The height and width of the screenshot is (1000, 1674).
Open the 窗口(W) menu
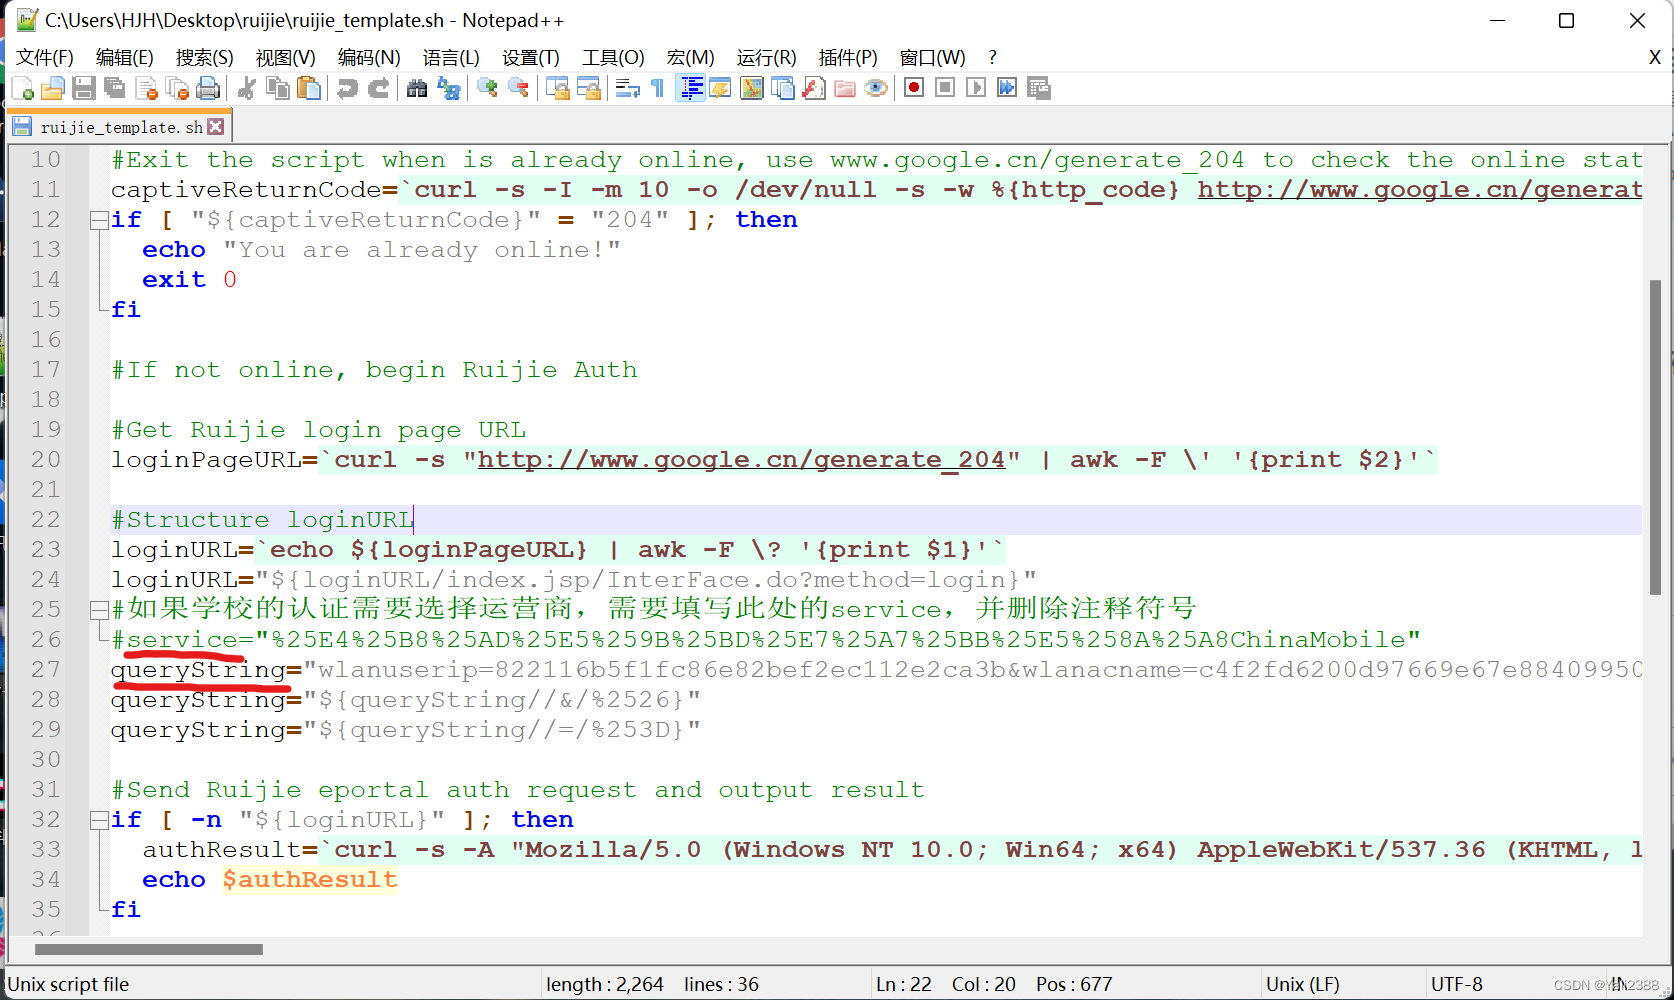tap(933, 57)
